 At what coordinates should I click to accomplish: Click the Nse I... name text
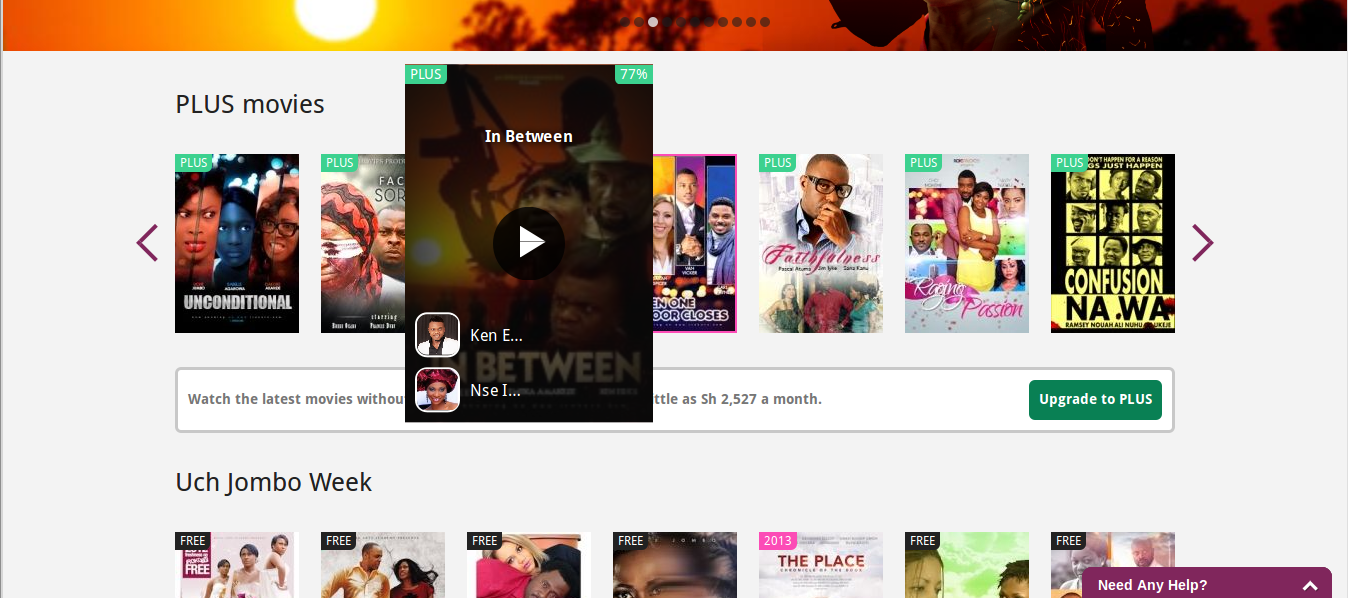coord(495,390)
